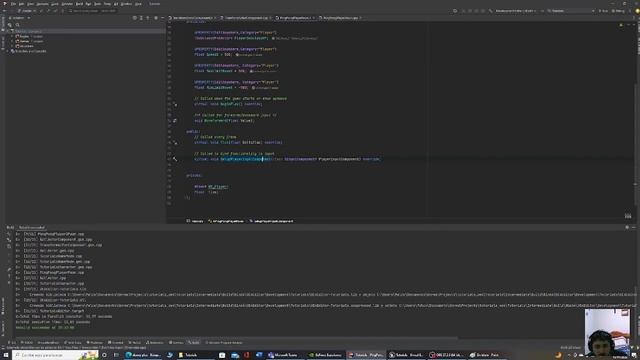Open the Build tool window button in bottom bar
The width and height of the screenshot is (640, 360).
[194, 343]
